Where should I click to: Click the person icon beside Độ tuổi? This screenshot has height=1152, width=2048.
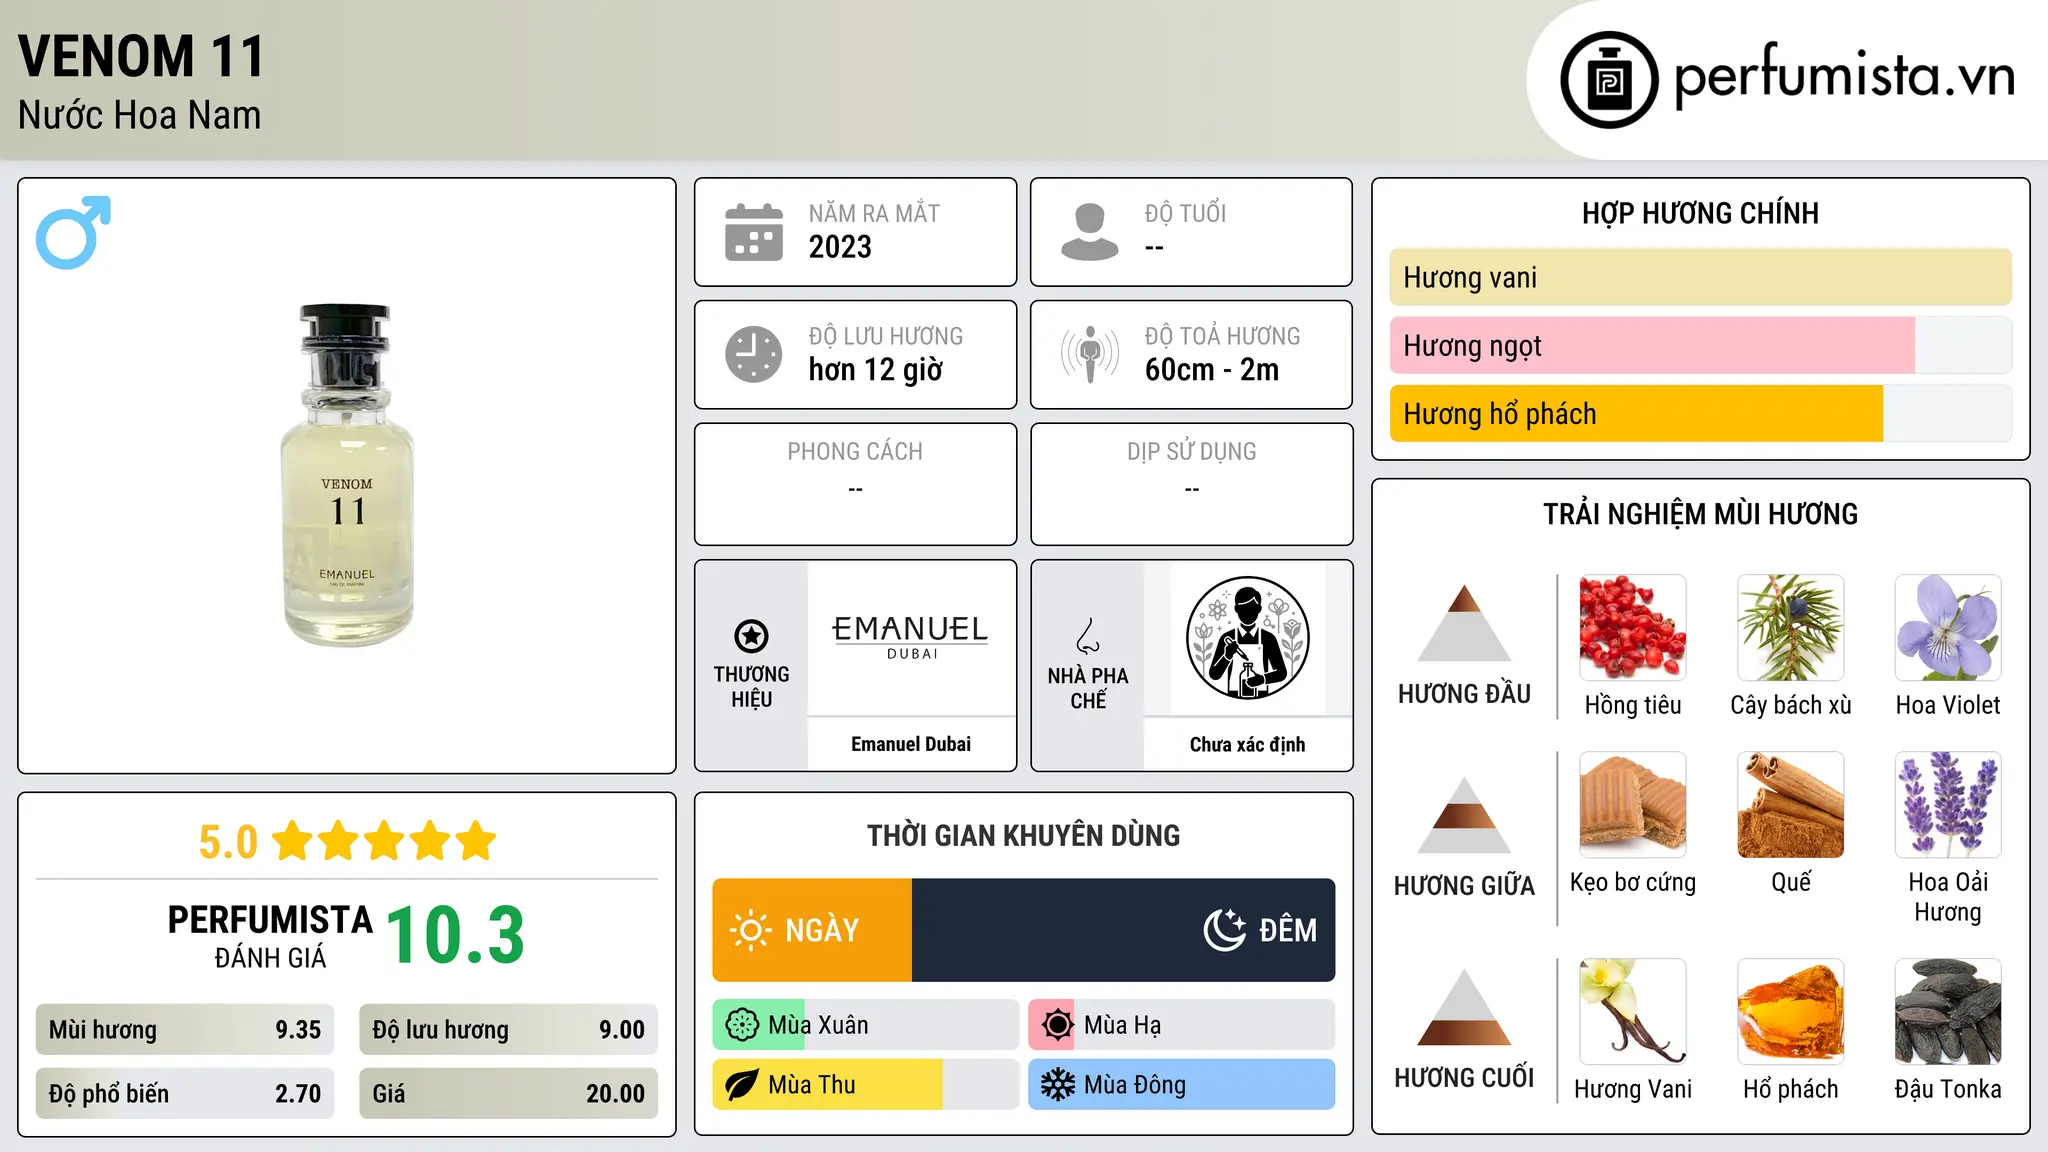1090,232
